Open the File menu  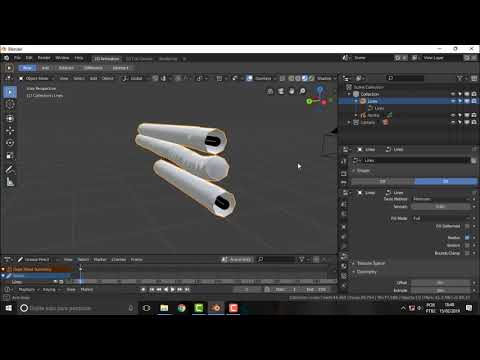pos(17,58)
